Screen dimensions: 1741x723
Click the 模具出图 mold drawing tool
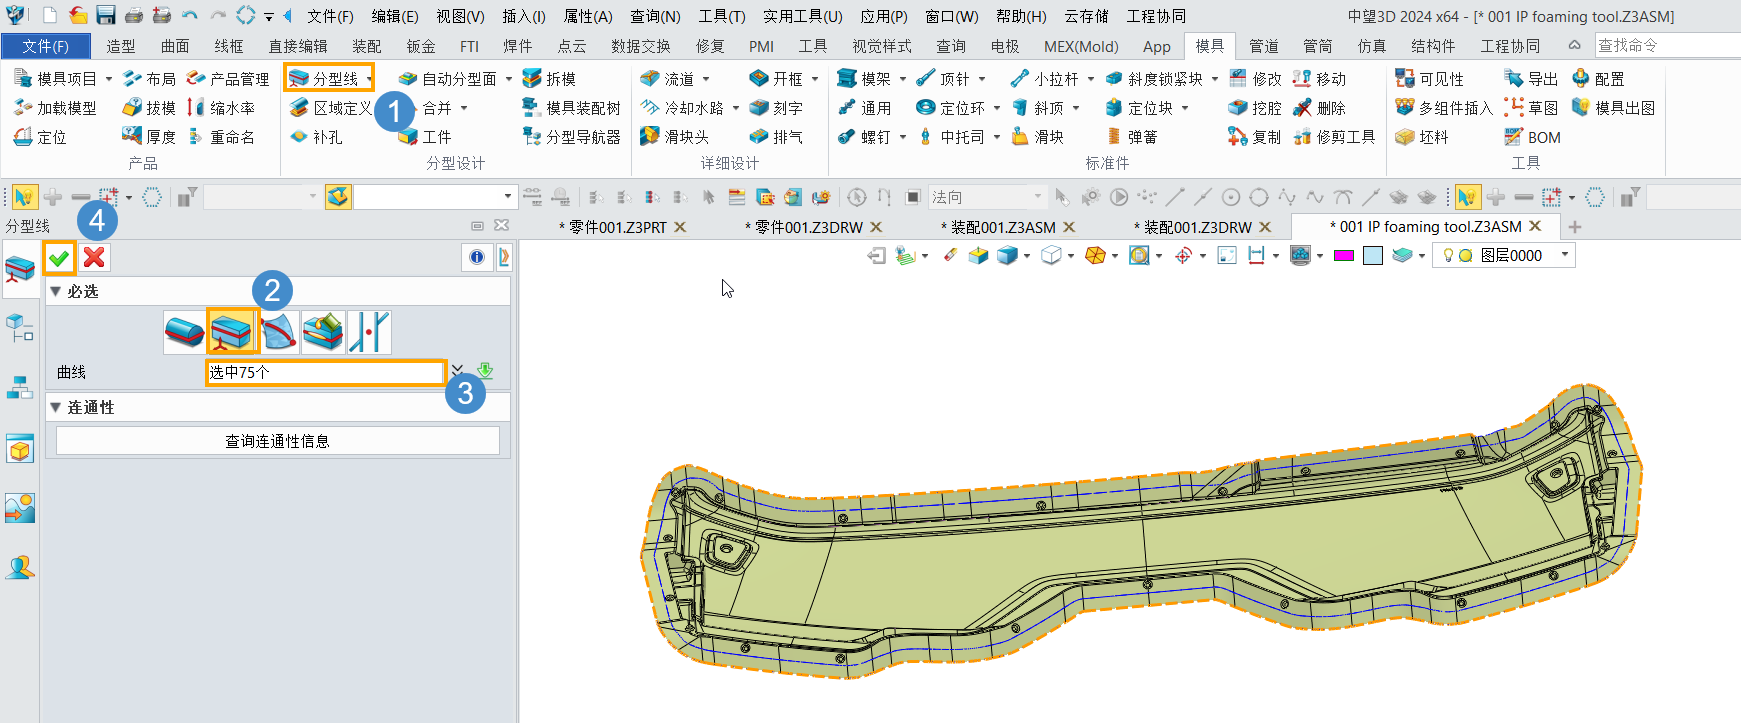1613,107
